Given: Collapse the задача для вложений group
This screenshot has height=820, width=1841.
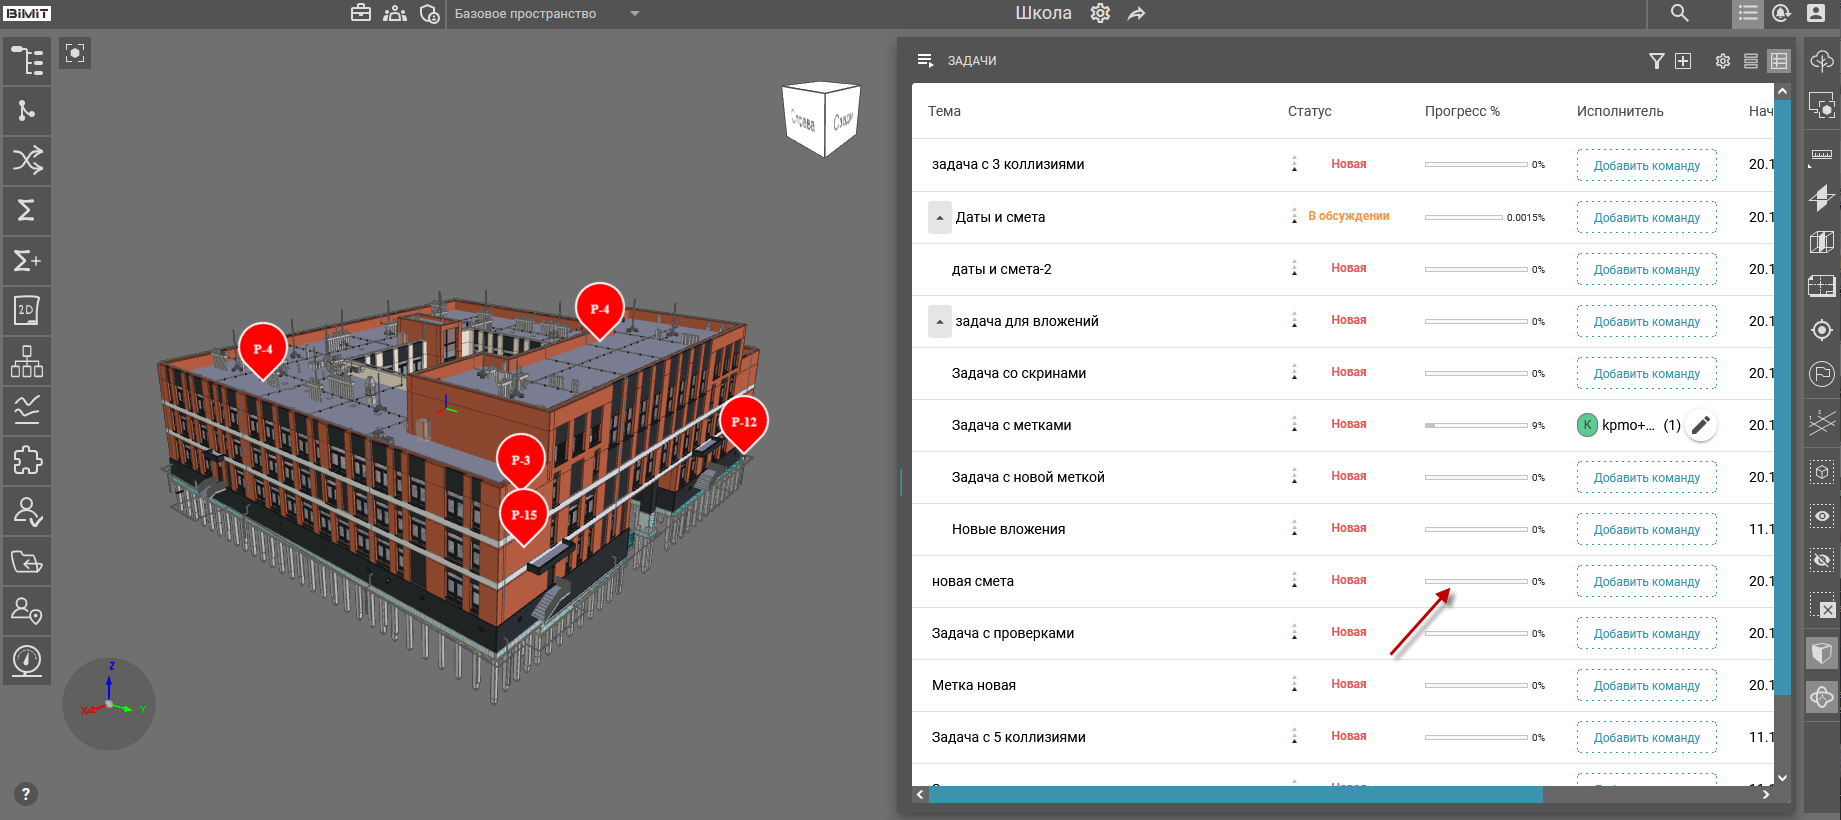Looking at the screenshot, I should click(939, 322).
